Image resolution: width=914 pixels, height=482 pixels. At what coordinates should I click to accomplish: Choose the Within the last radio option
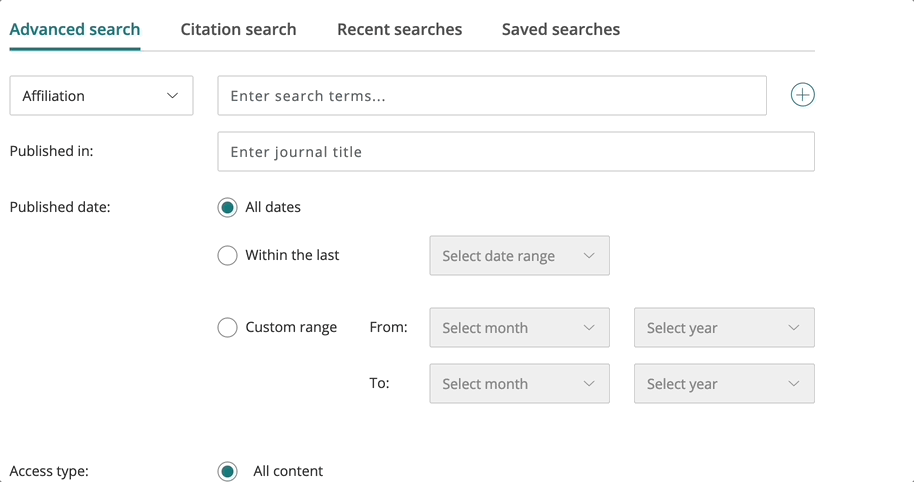[228, 255]
